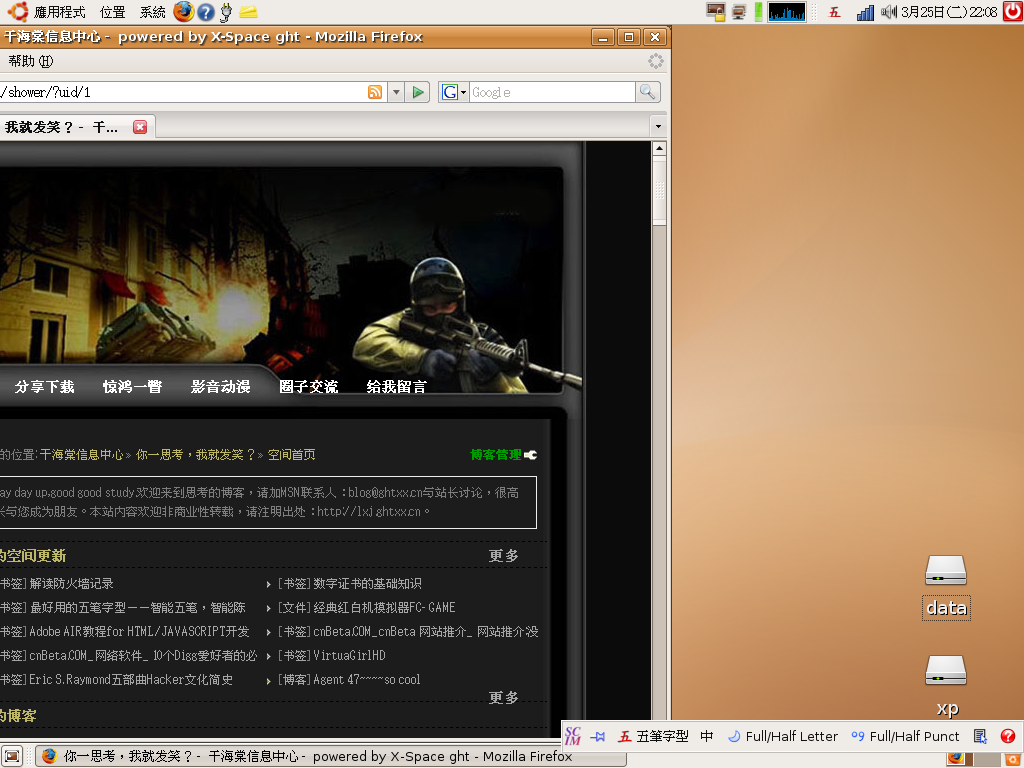Open the 惊鸿一瞥 navigation tab
This screenshot has height=768, width=1024.
(x=133, y=387)
